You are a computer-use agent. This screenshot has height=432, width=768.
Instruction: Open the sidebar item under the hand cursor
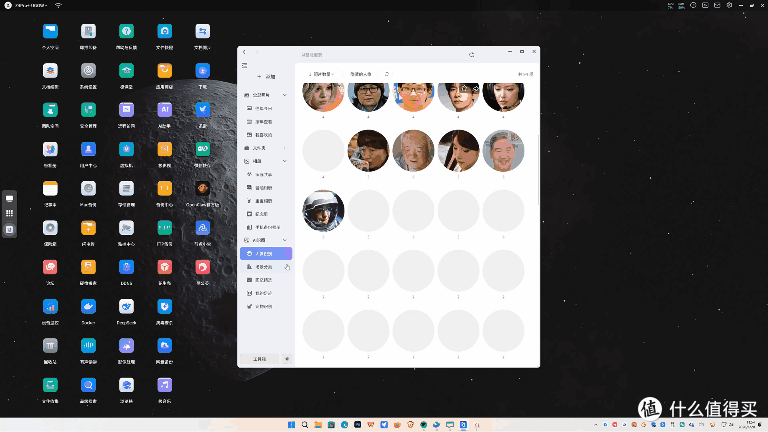pyautogui.click(x=266, y=267)
